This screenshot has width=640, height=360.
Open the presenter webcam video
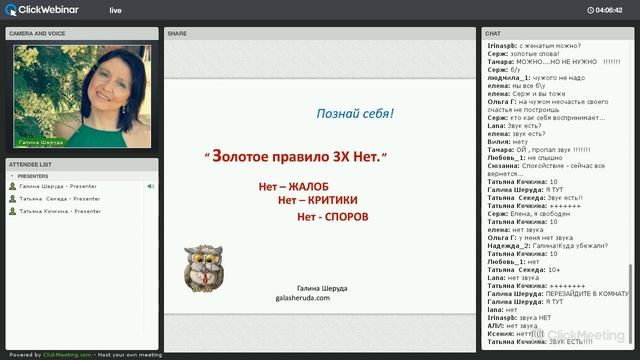(82, 96)
